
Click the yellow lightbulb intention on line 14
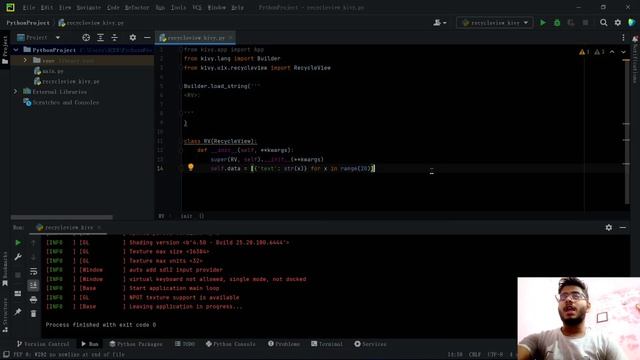191,167
